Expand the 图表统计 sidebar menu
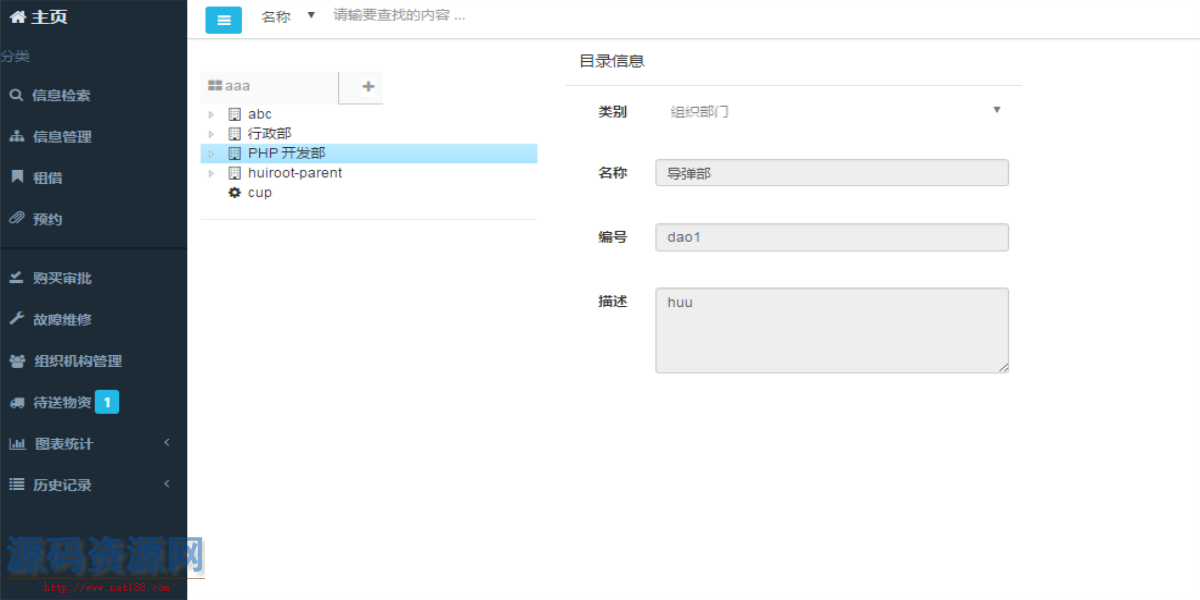 tap(55, 443)
